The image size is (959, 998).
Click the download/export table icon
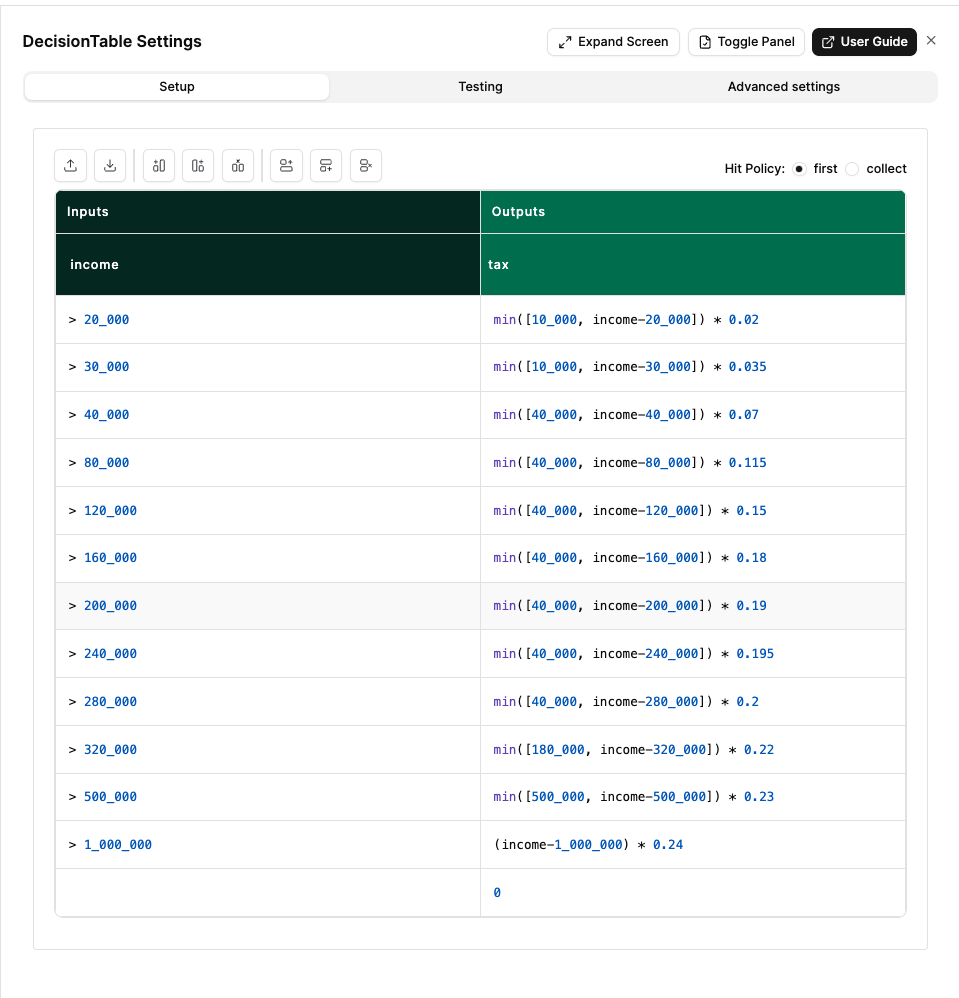pos(110,165)
